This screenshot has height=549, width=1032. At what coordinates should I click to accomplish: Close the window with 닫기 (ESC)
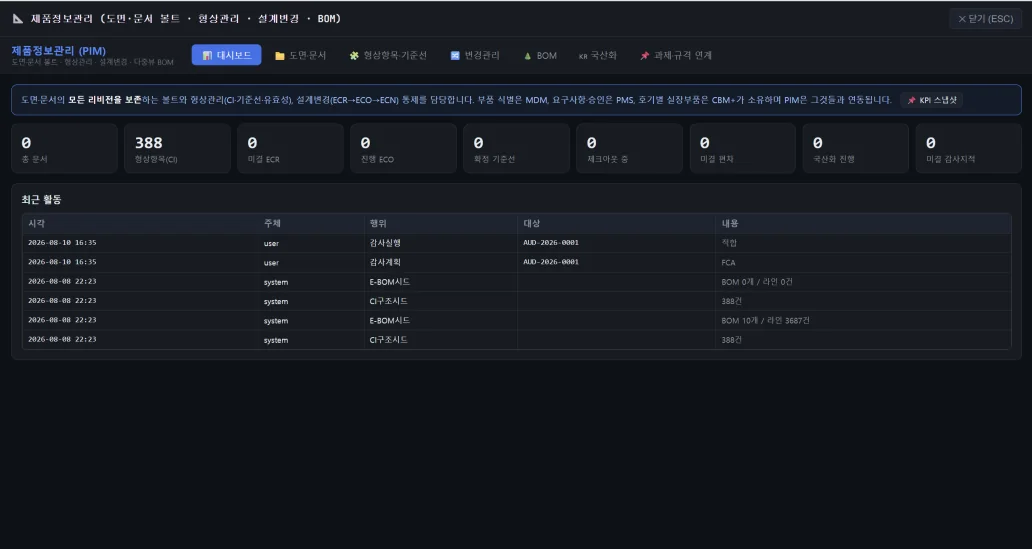click(x=985, y=18)
